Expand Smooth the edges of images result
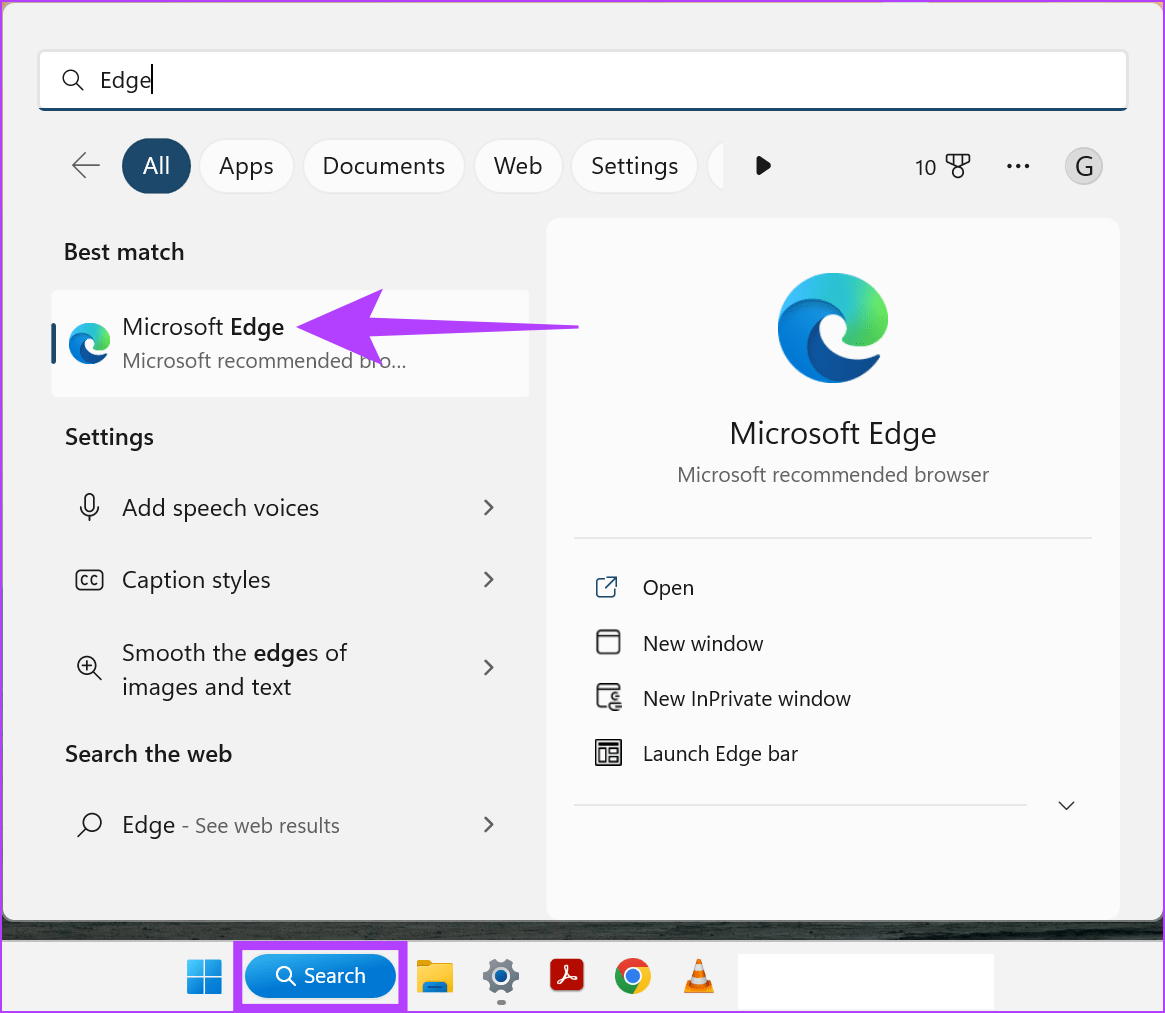The height and width of the screenshot is (1013, 1165). point(234,668)
